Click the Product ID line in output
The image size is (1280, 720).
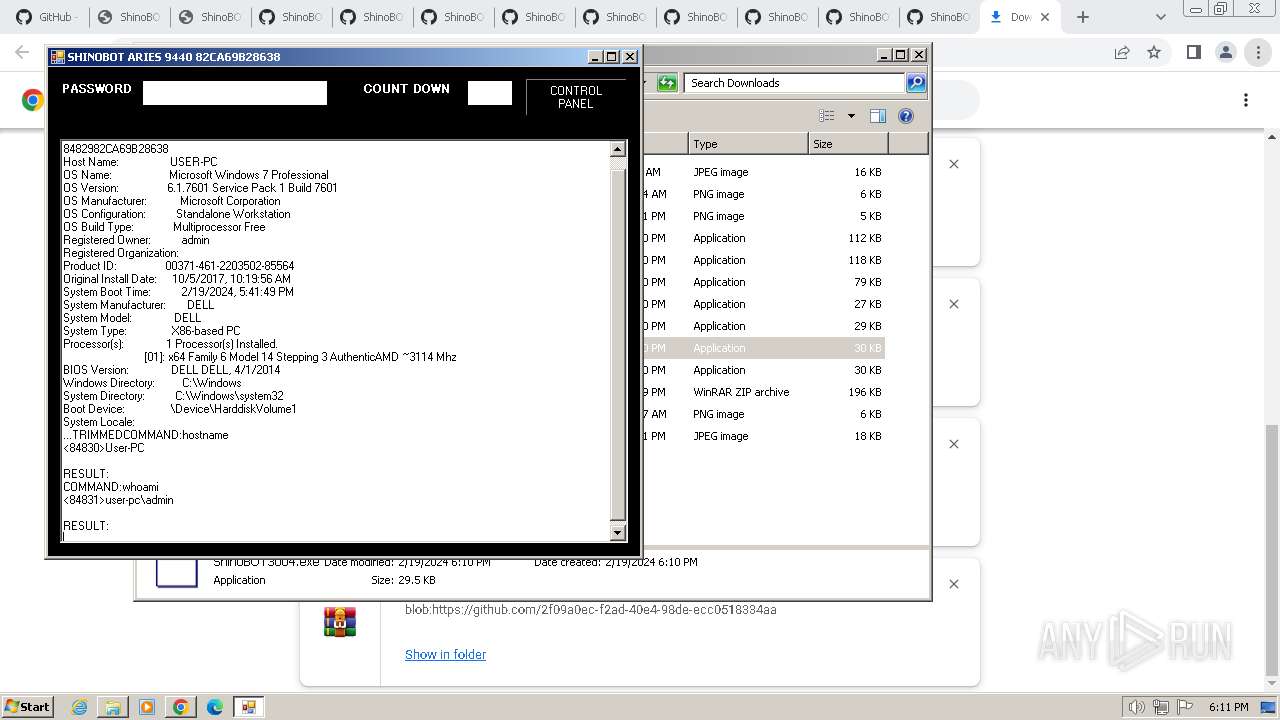[179, 266]
